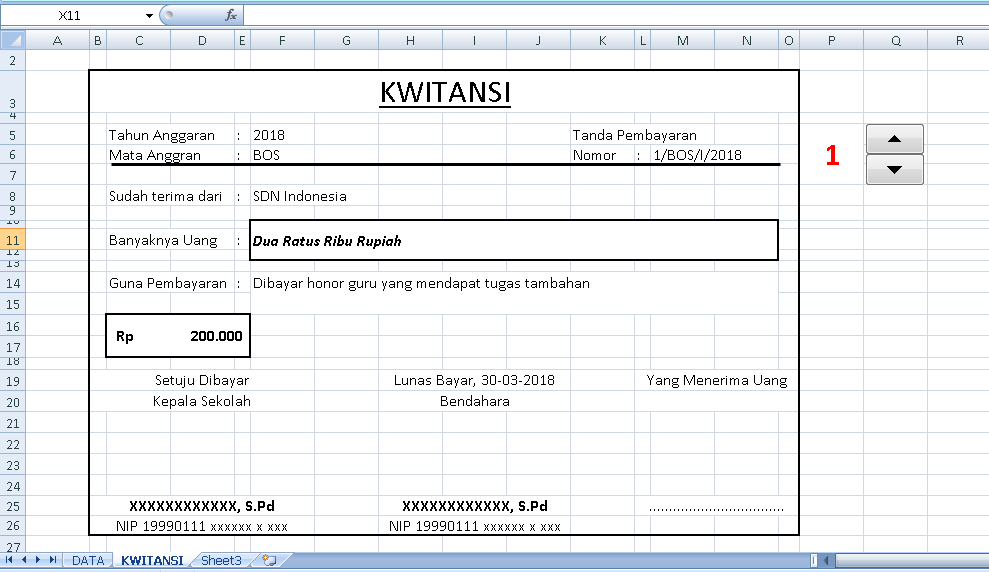Click the spin button up arrow
This screenshot has width=989, height=572.
894,139
